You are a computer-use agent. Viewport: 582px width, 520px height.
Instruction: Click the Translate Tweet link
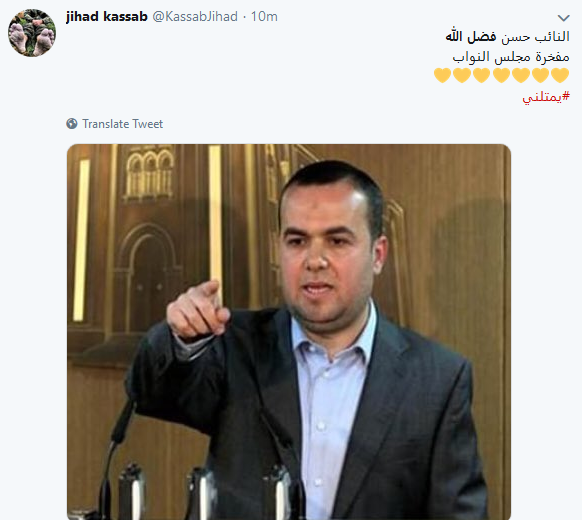pyautogui.click(x=122, y=124)
